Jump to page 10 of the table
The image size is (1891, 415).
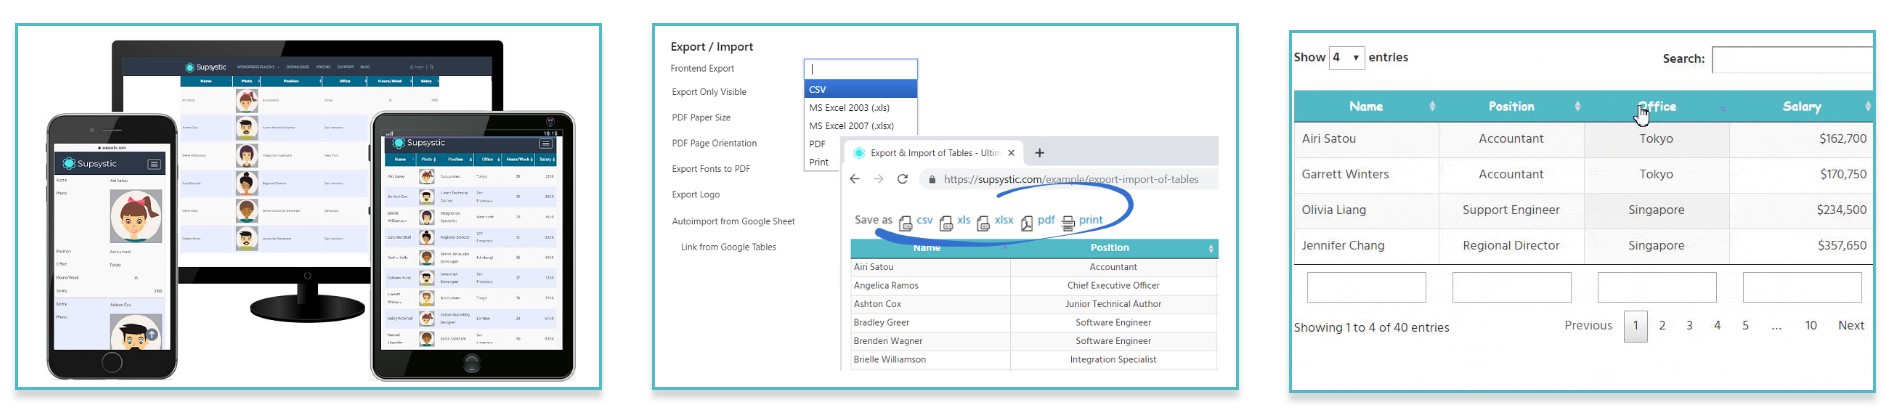click(x=1810, y=326)
